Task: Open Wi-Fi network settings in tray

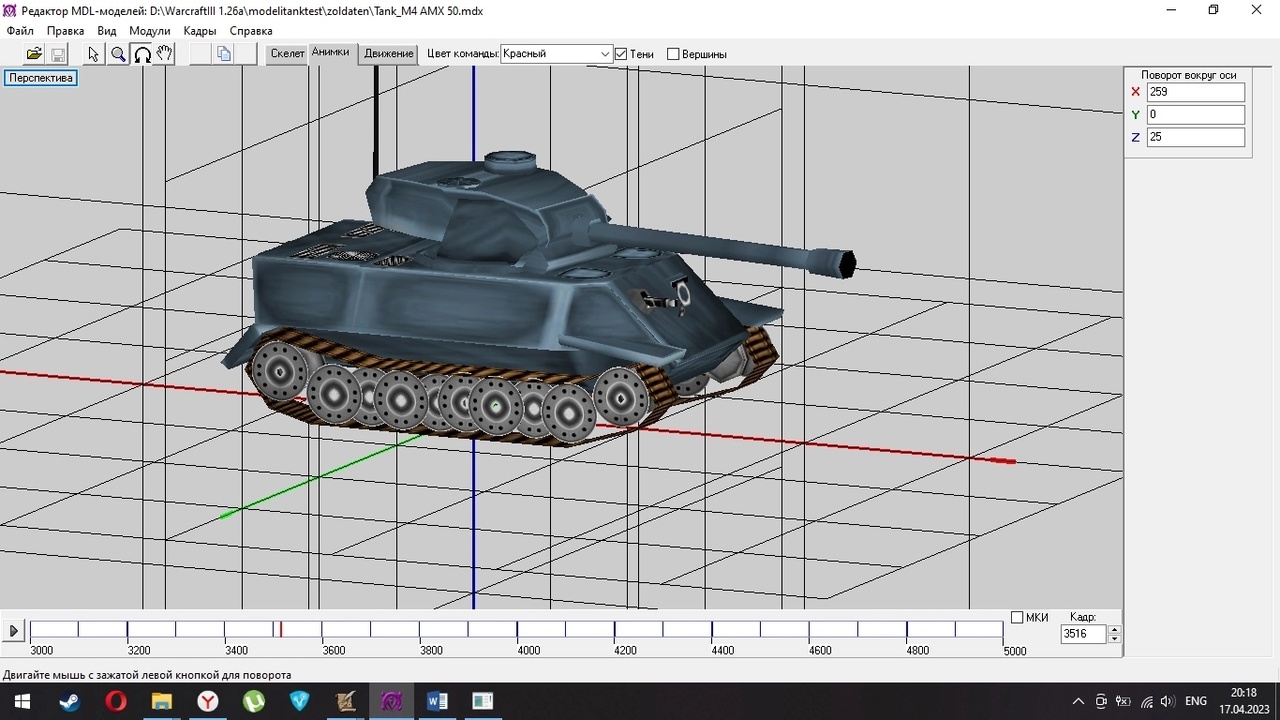Action: click(1146, 701)
